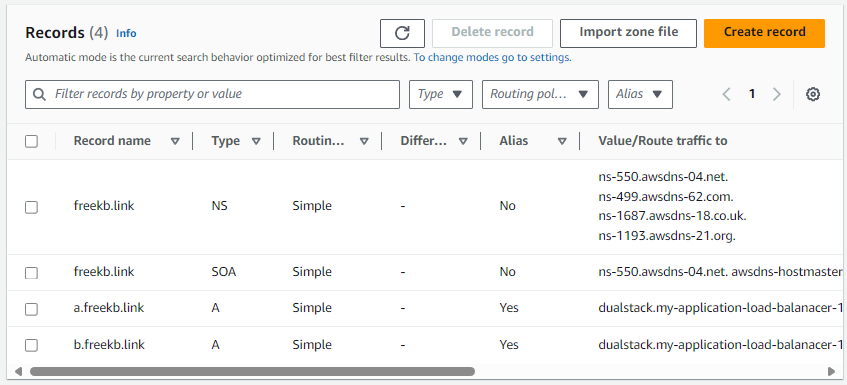Click the Create record button
This screenshot has width=847, height=385.
click(x=764, y=33)
